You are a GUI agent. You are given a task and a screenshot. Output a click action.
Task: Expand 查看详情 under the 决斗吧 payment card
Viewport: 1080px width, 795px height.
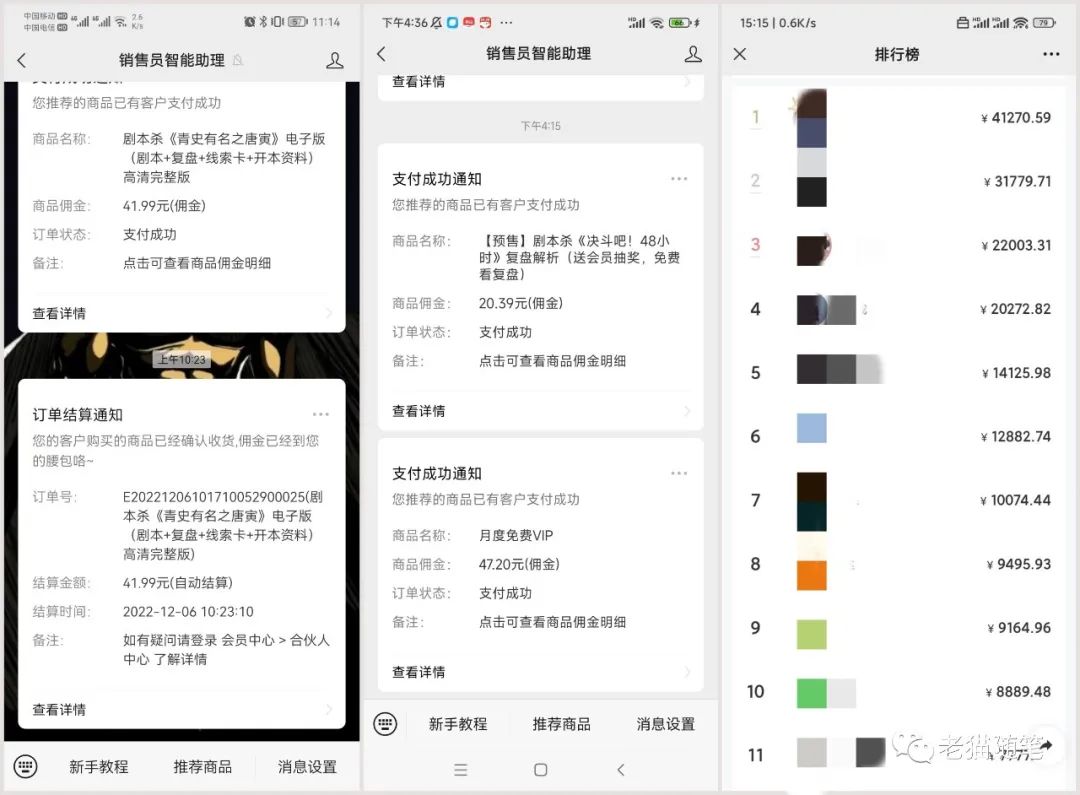419,411
